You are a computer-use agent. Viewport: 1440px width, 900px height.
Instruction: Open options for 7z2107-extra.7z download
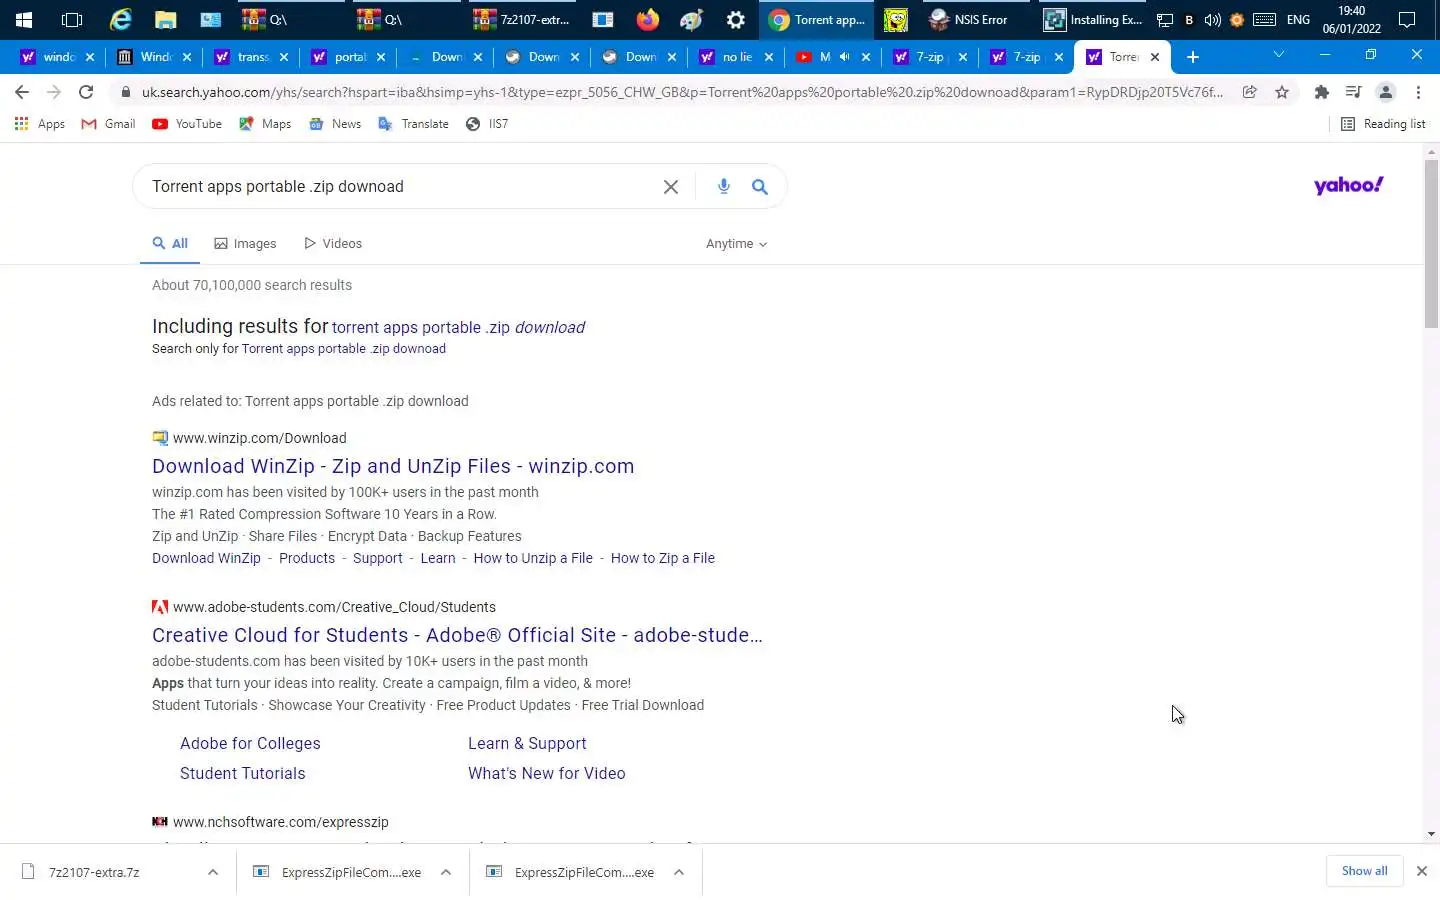pyautogui.click(x=213, y=872)
